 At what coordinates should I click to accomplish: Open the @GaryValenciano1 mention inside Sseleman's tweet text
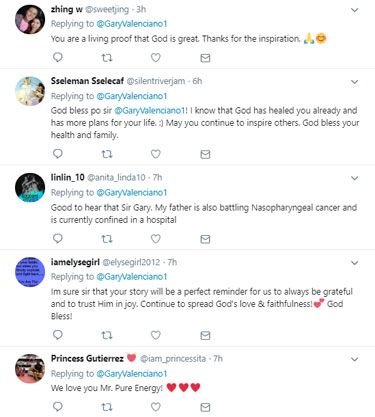coord(150,111)
